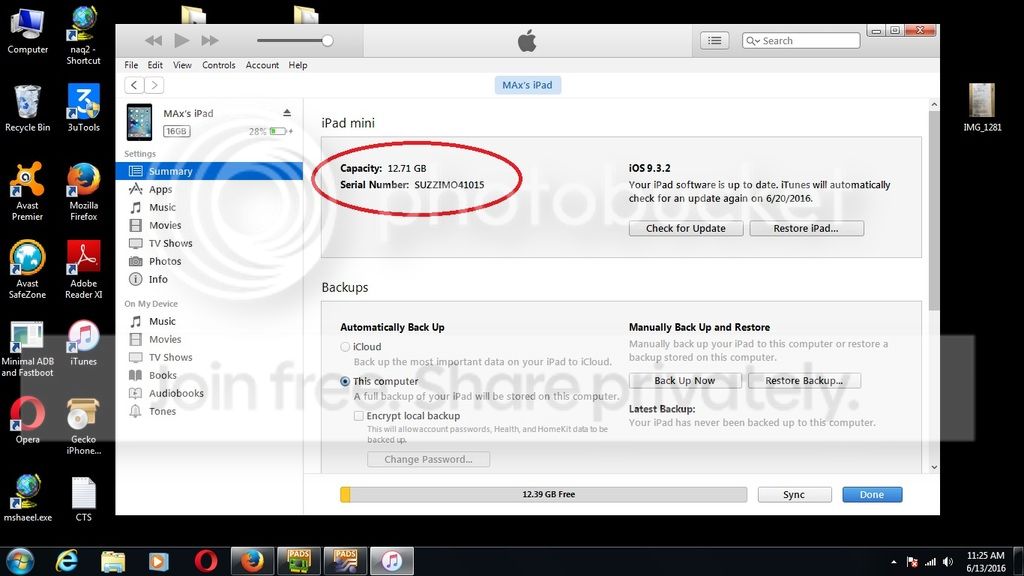Click the Fast Forward next track icon
Screen dimensions: 1024x576
pyautogui.click(x=209, y=40)
